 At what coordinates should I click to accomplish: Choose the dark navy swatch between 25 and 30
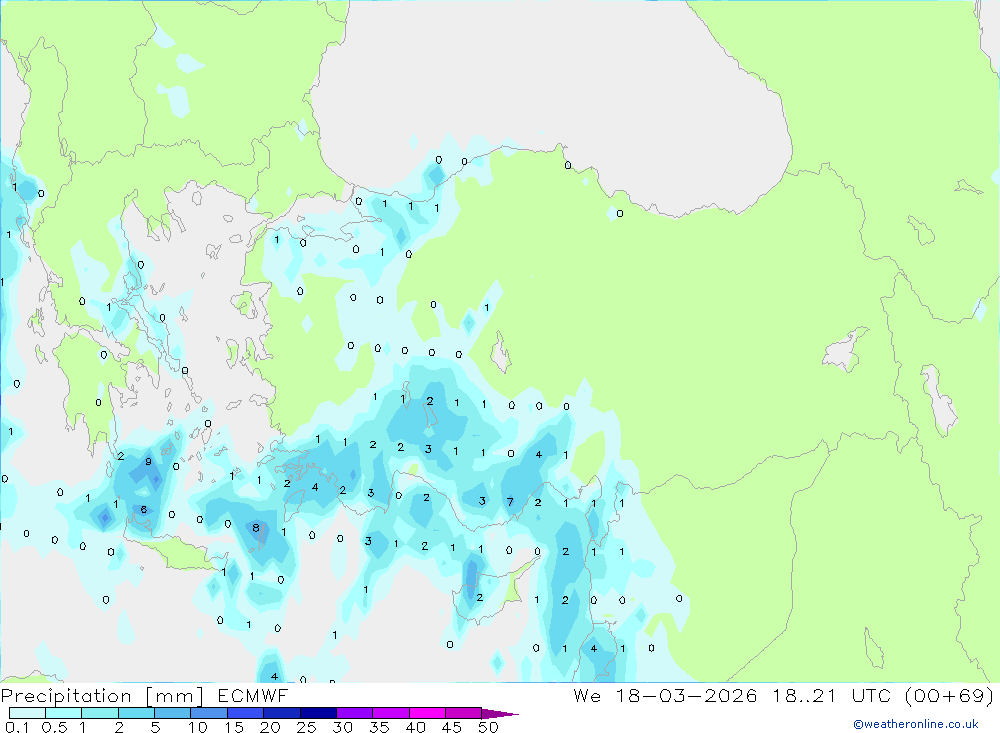coord(318,713)
